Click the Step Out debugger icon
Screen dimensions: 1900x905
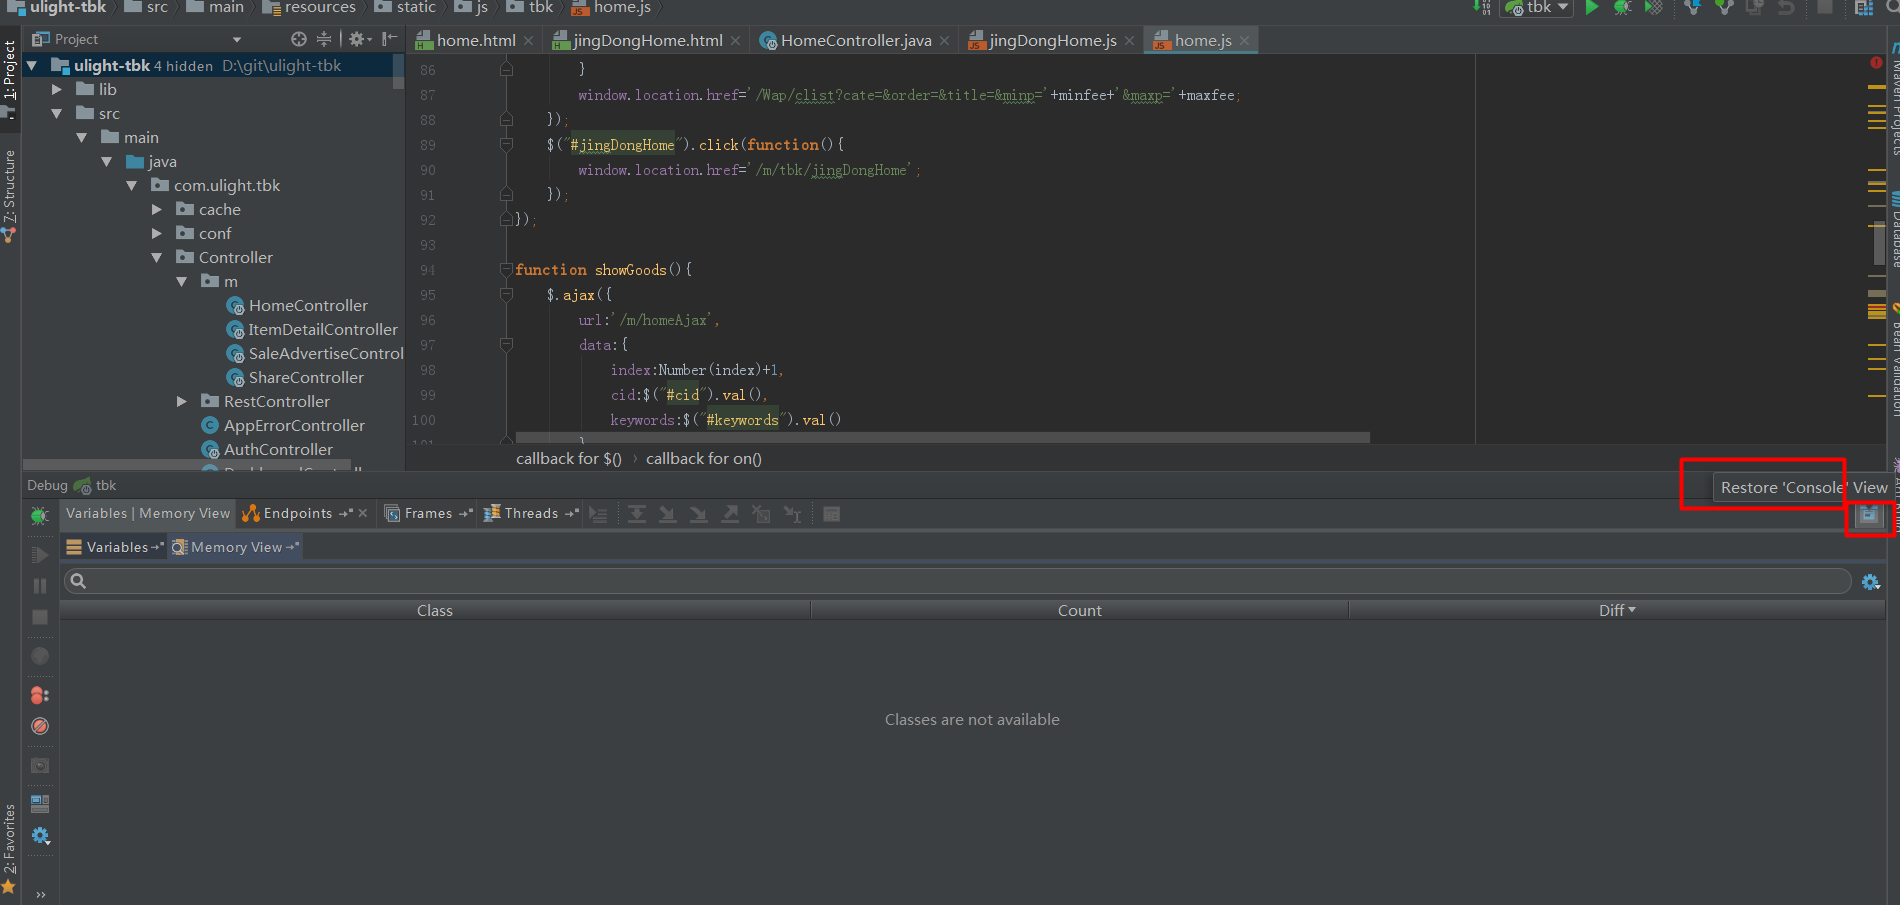729,513
